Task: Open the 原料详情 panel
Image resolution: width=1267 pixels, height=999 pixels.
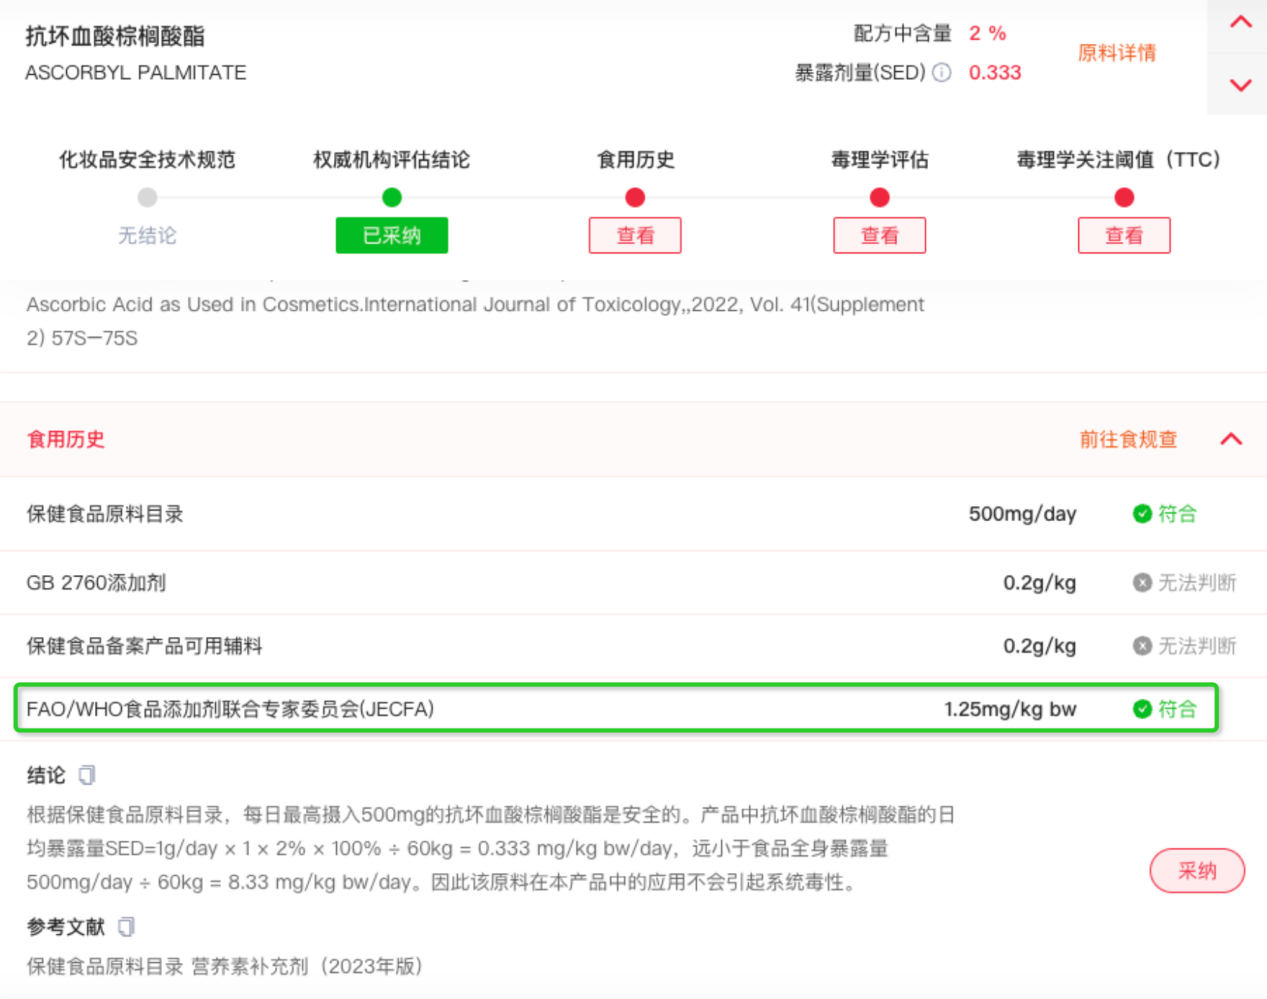Action: point(1117,54)
